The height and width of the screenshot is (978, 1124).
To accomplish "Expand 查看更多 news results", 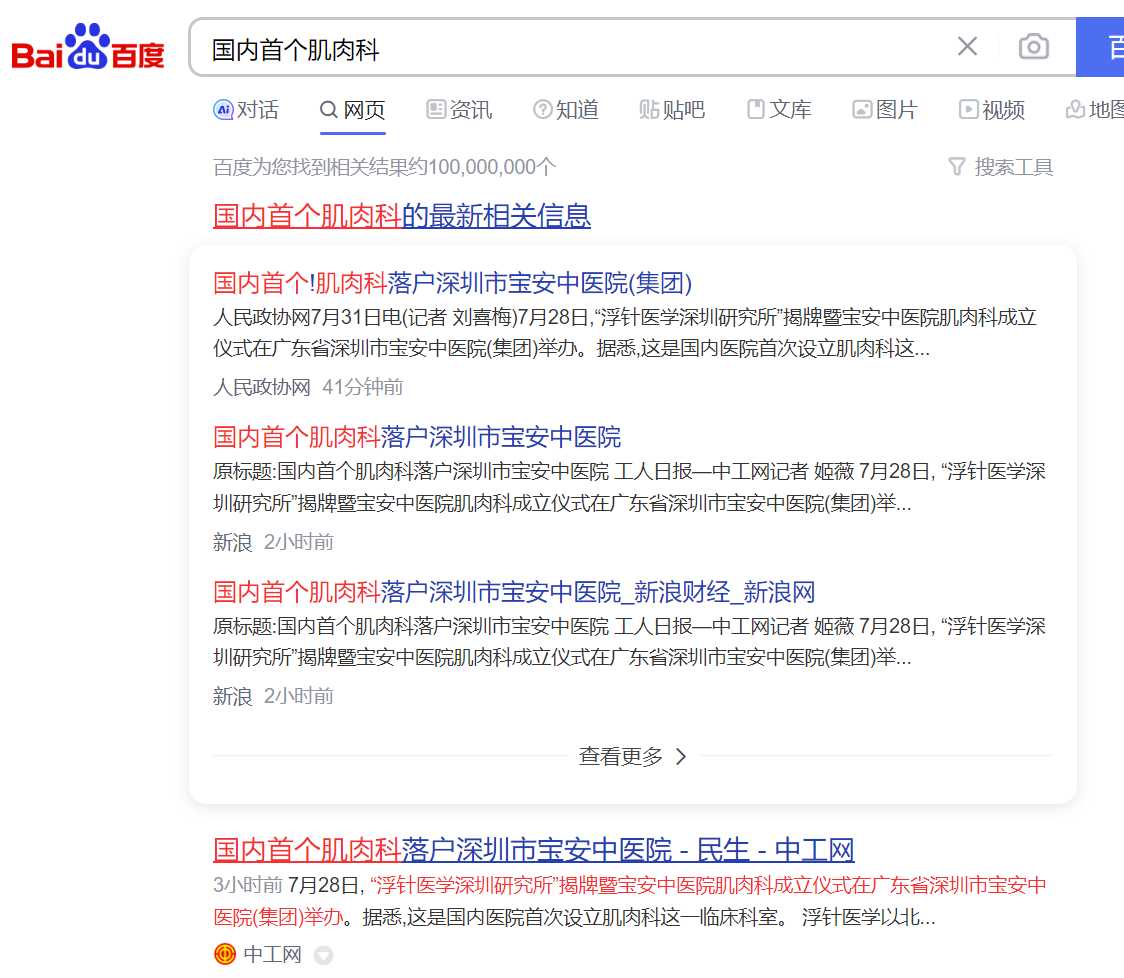I will tap(633, 756).
